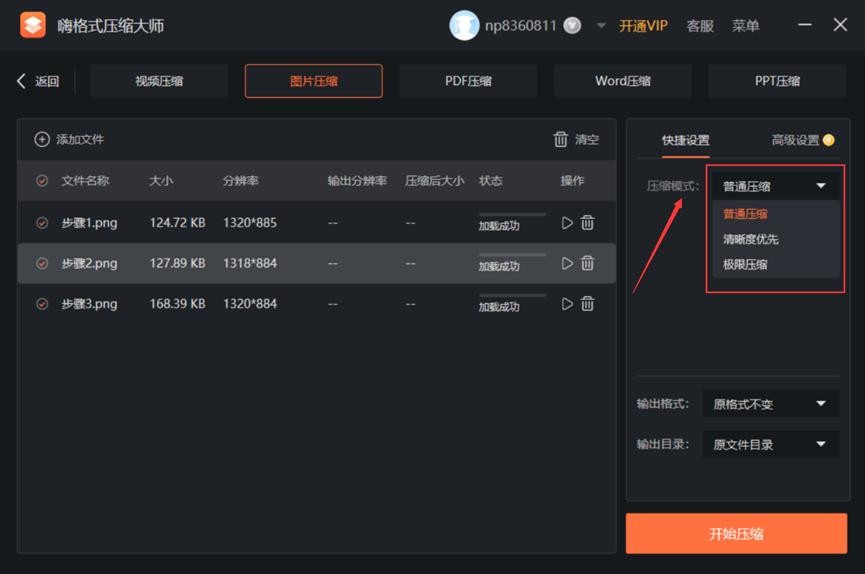
Task: Click the 添加文件 plus icon
Action: point(42,140)
